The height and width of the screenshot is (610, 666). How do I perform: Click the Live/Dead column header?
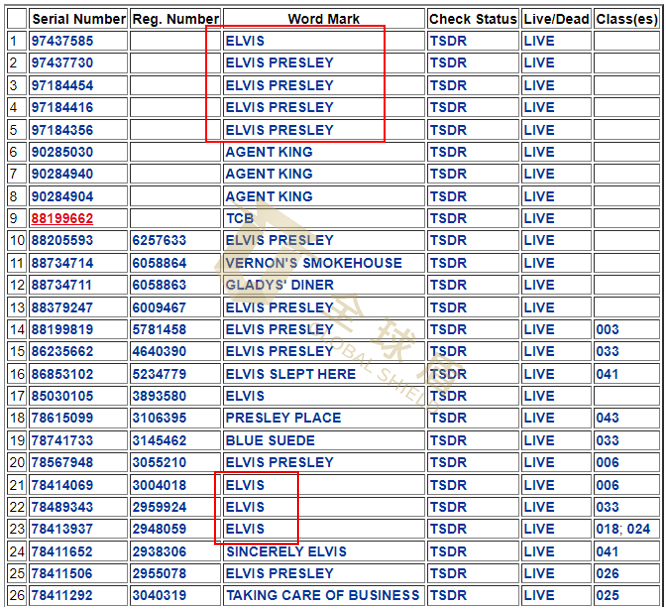pos(556,19)
